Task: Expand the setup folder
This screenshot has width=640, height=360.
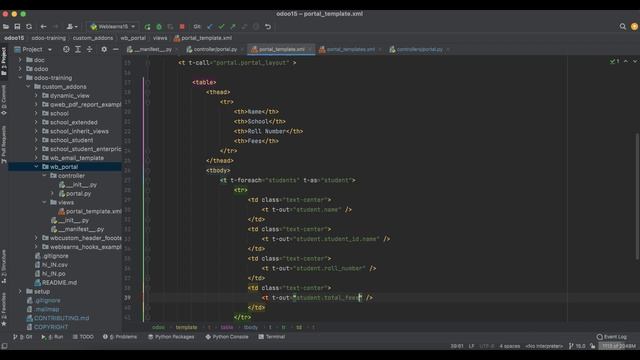Action: point(20,291)
